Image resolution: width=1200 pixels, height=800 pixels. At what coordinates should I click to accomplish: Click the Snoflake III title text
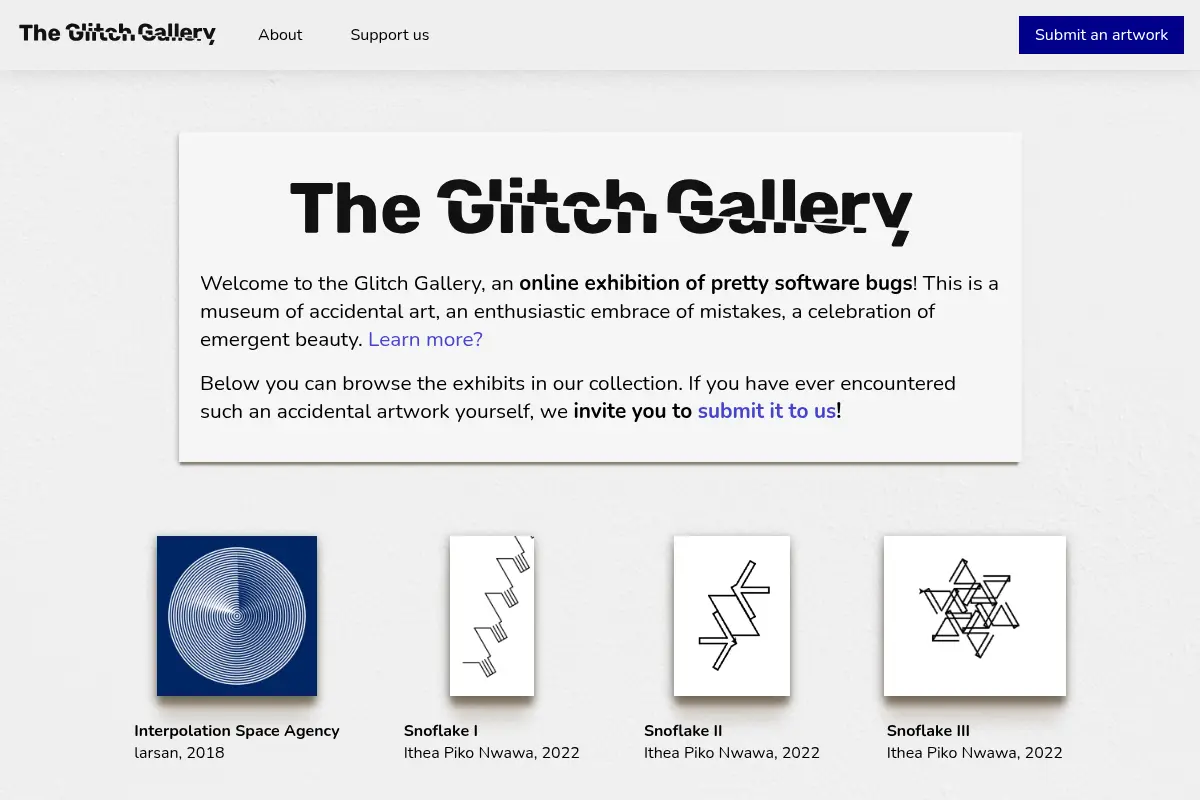click(x=928, y=731)
